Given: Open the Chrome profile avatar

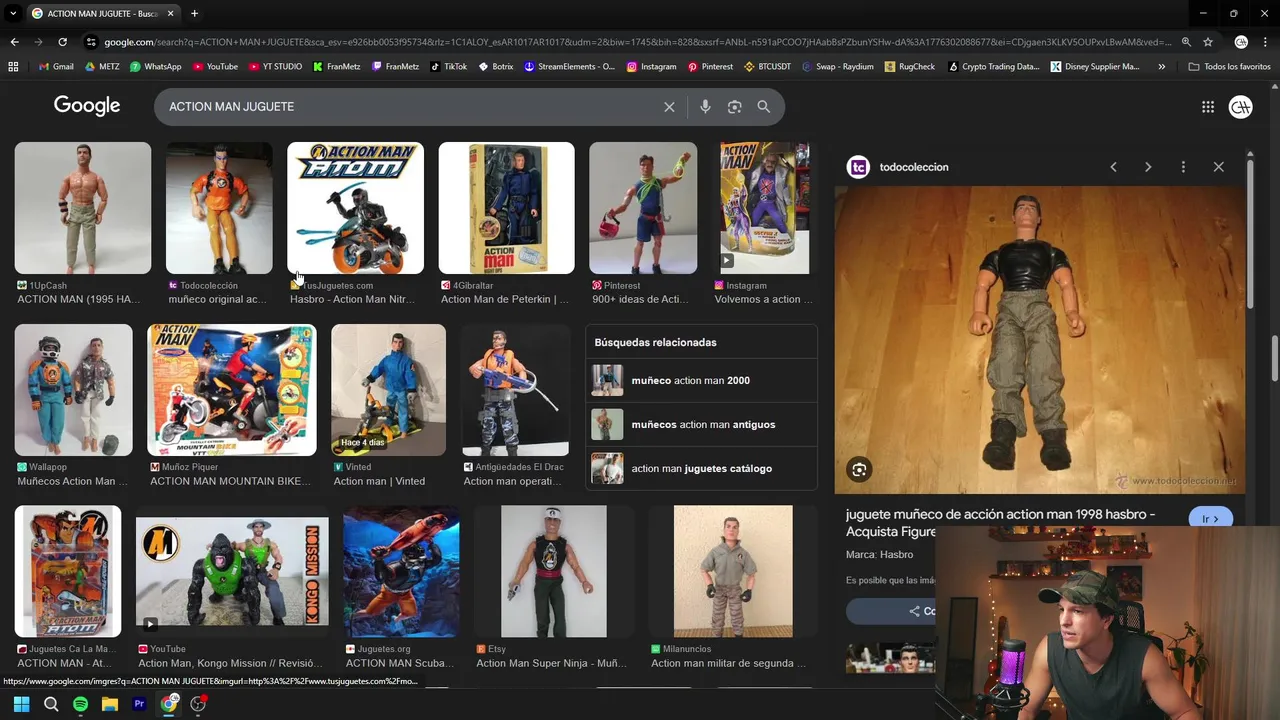Looking at the screenshot, I should [x=1241, y=42].
